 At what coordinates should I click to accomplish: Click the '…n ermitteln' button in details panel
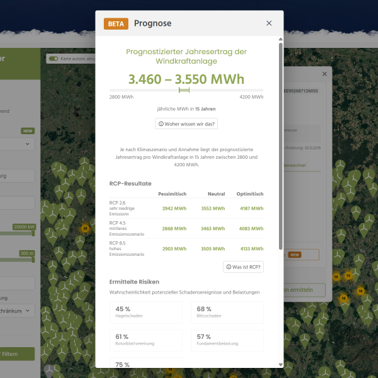pyautogui.click(x=304, y=290)
